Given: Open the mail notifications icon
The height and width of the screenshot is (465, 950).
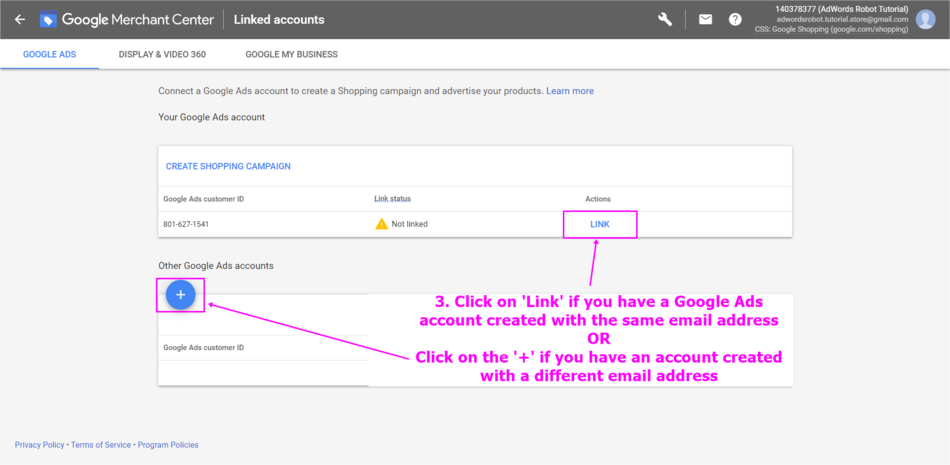Looking at the screenshot, I should point(705,19).
